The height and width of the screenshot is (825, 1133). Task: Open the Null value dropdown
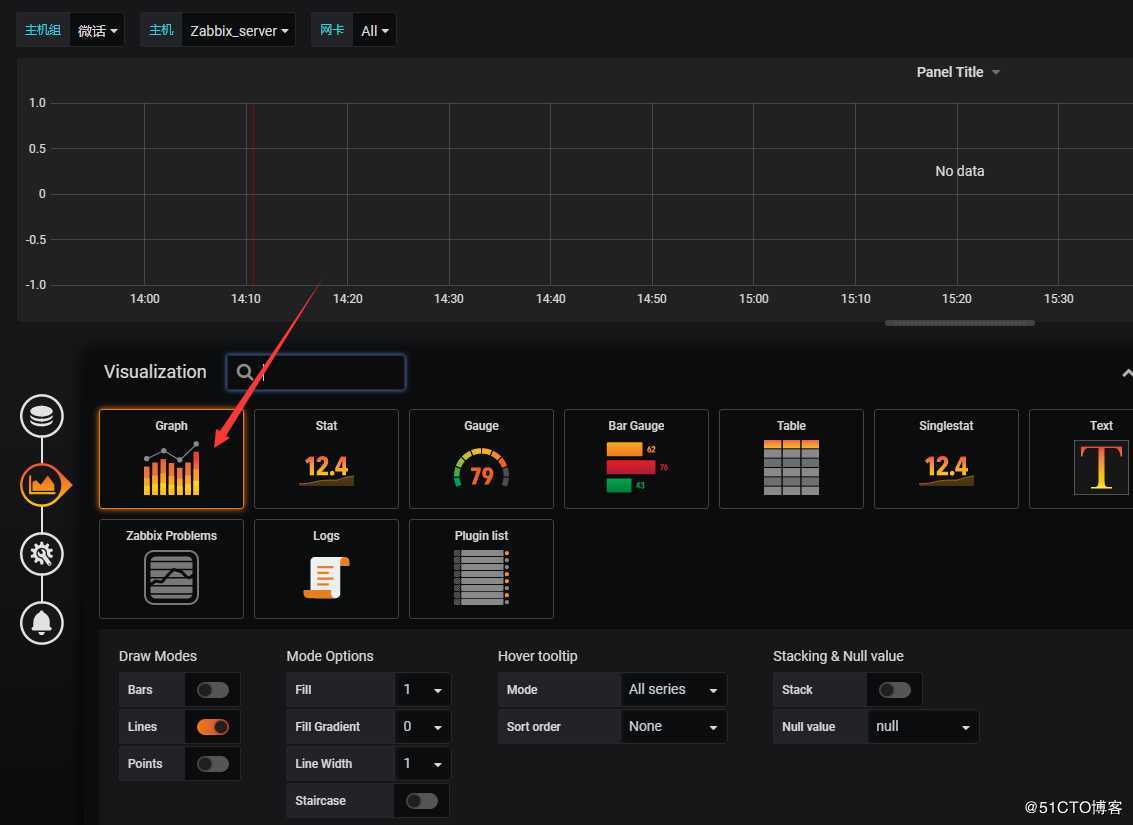(923, 727)
